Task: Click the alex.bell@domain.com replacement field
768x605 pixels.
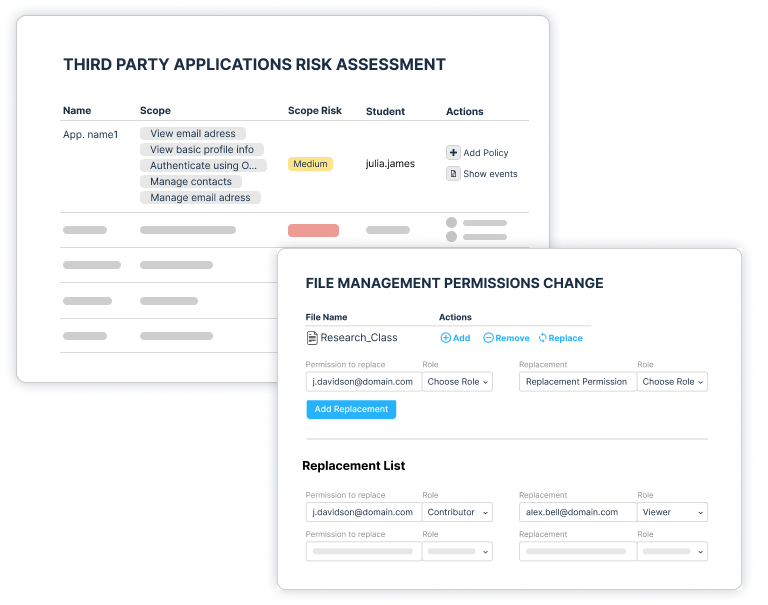Action: coord(578,512)
